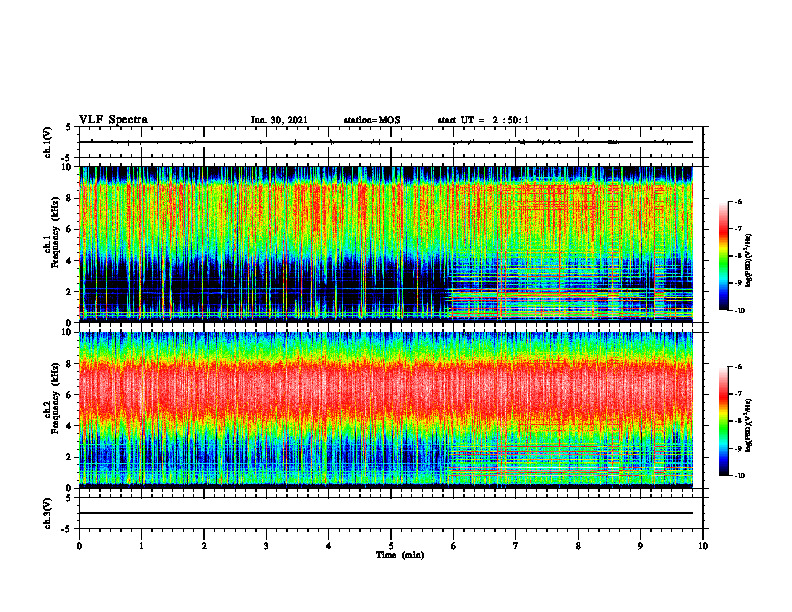Click the ch.1 spectrogram color scale bar

coord(723,256)
